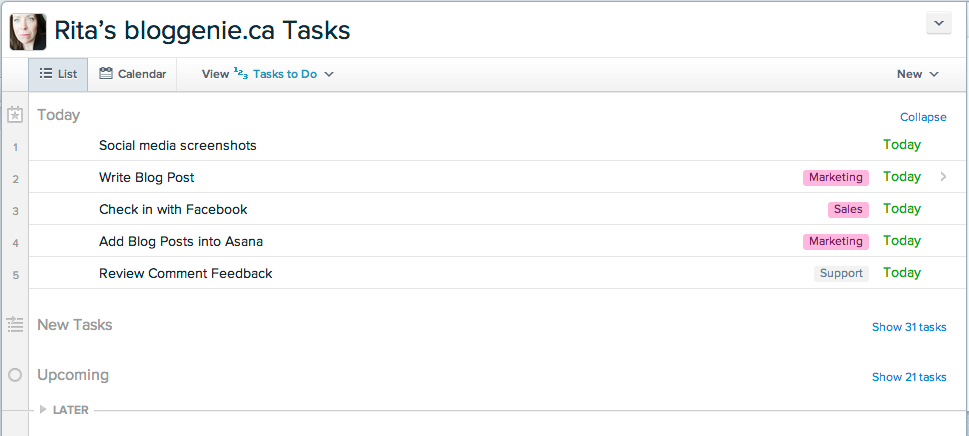
Task: Collapse the Today section
Action: point(923,117)
